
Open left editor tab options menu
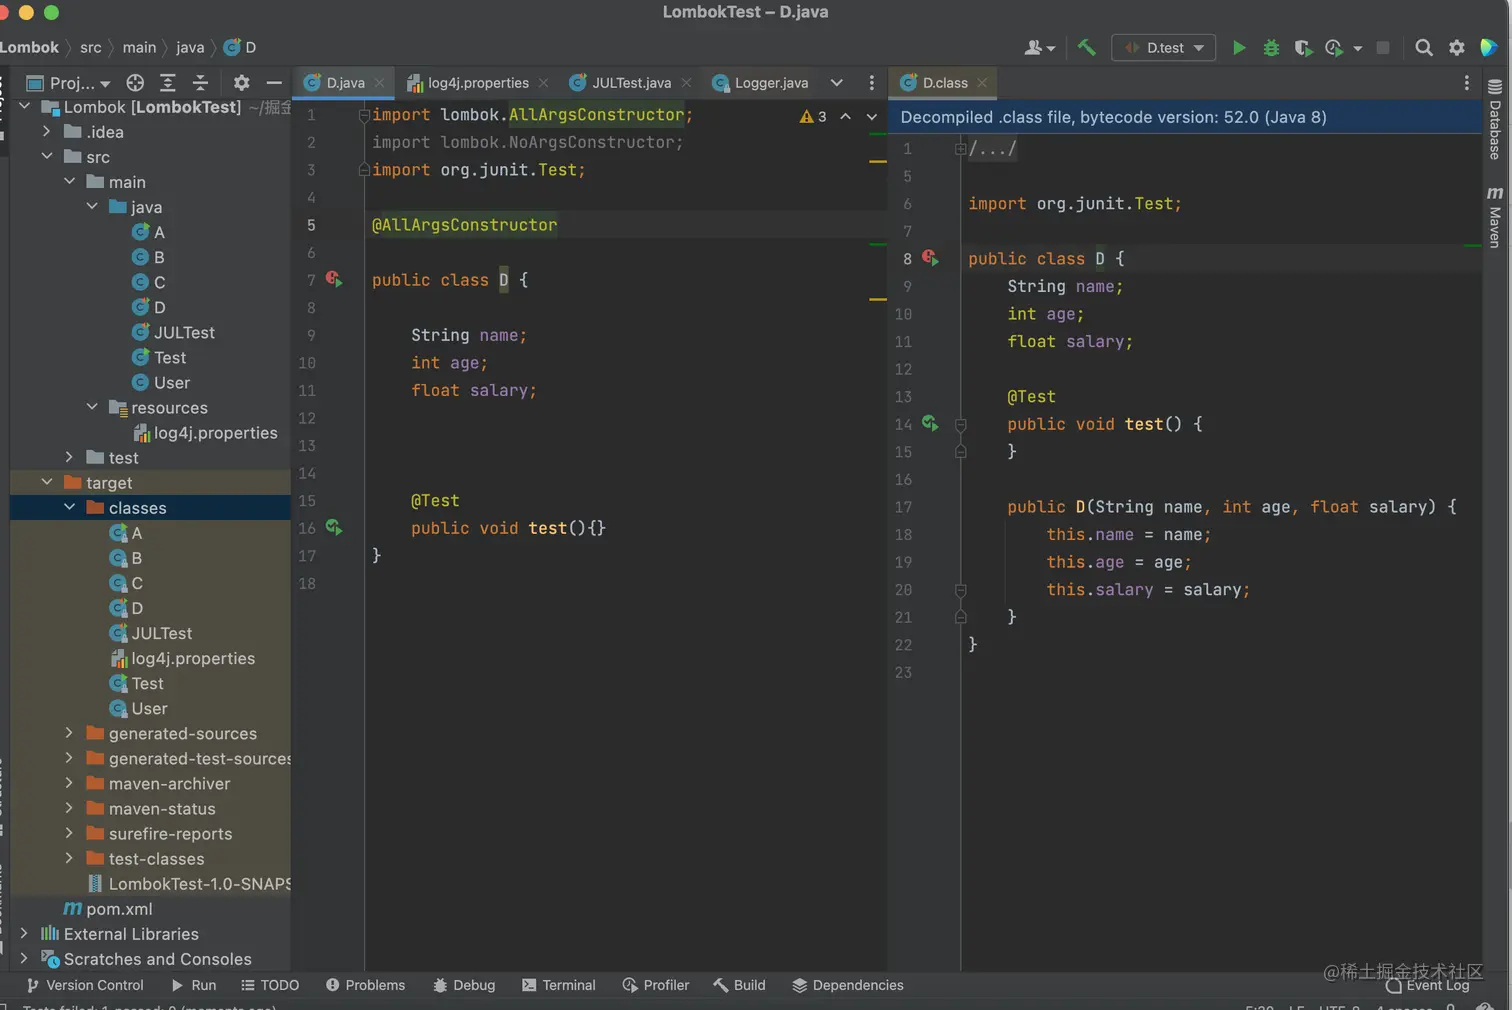pyautogui.click(x=872, y=83)
